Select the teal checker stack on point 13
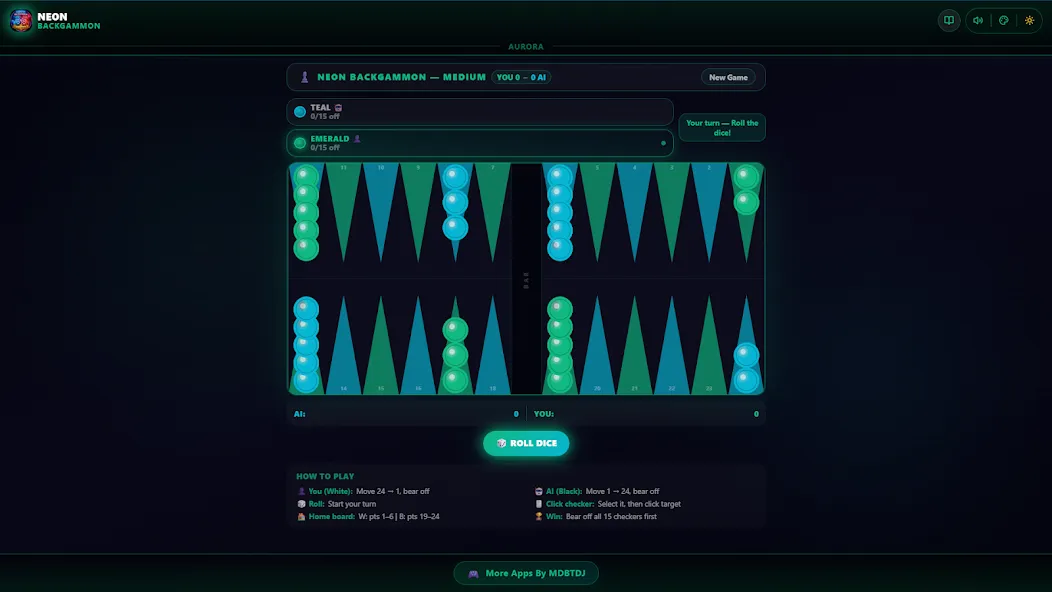The height and width of the screenshot is (592, 1052). pos(306,344)
